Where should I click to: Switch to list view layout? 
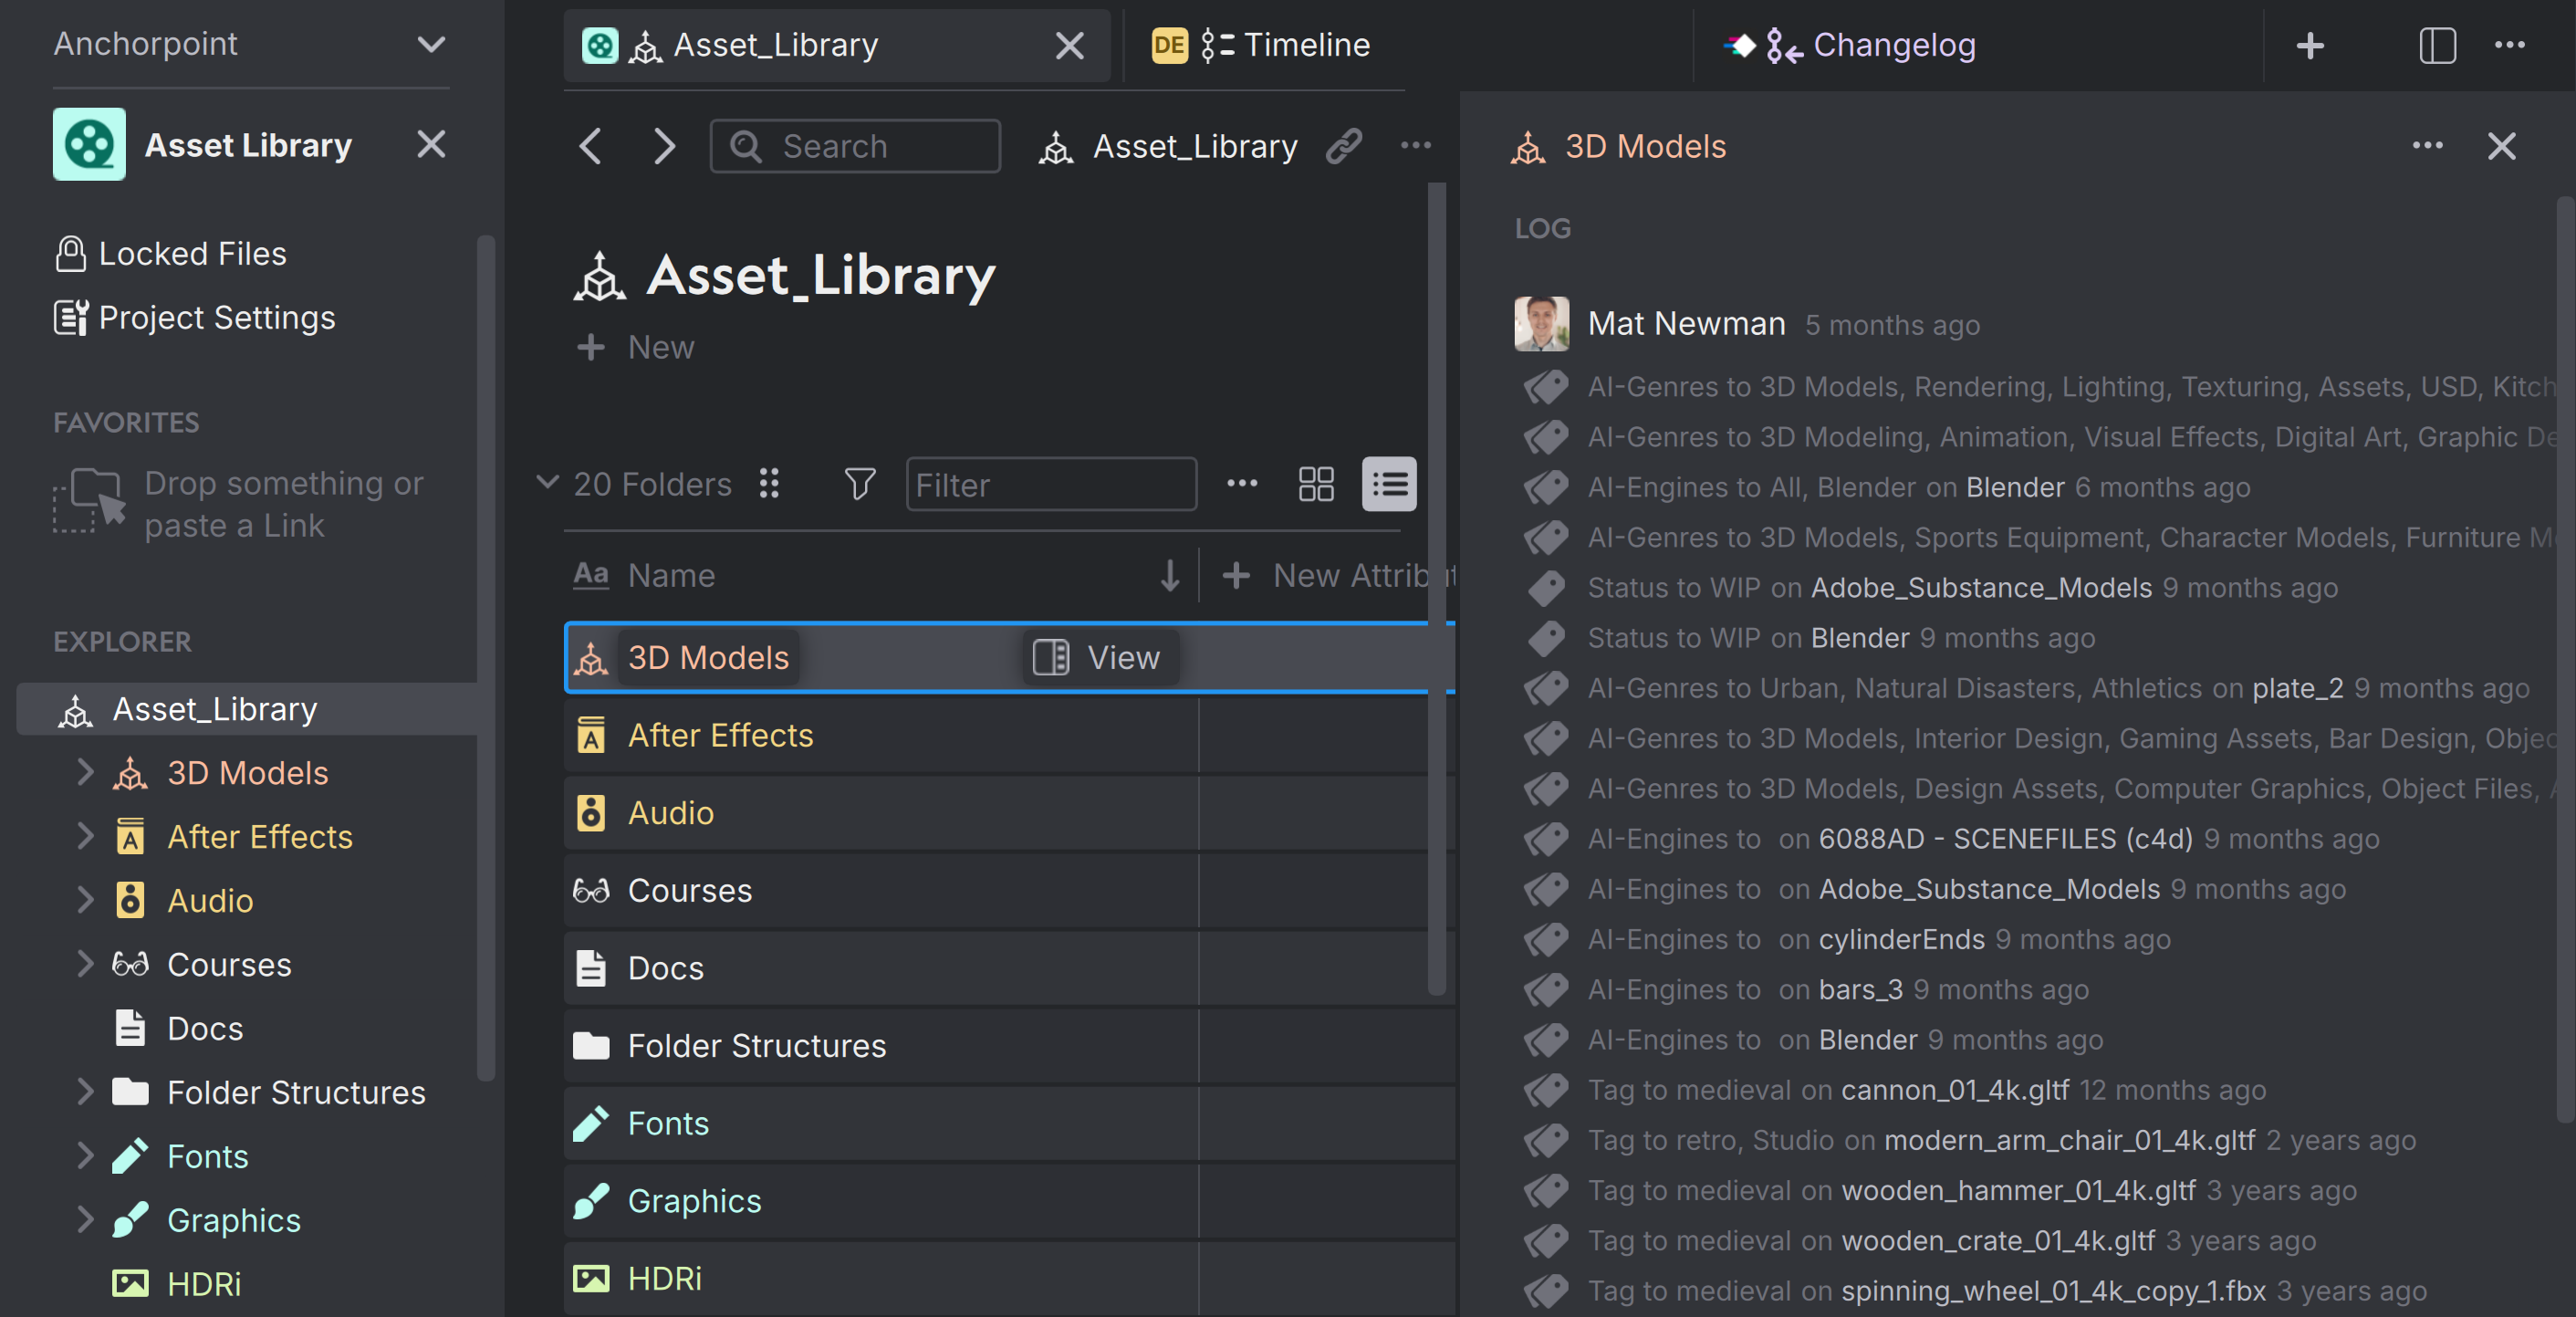pos(1389,485)
